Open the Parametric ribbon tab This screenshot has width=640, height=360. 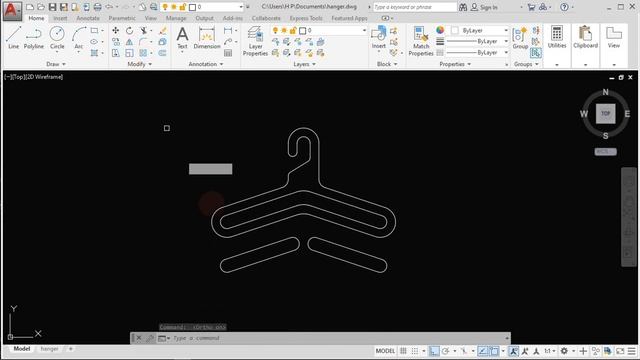click(x=122, y=18)
